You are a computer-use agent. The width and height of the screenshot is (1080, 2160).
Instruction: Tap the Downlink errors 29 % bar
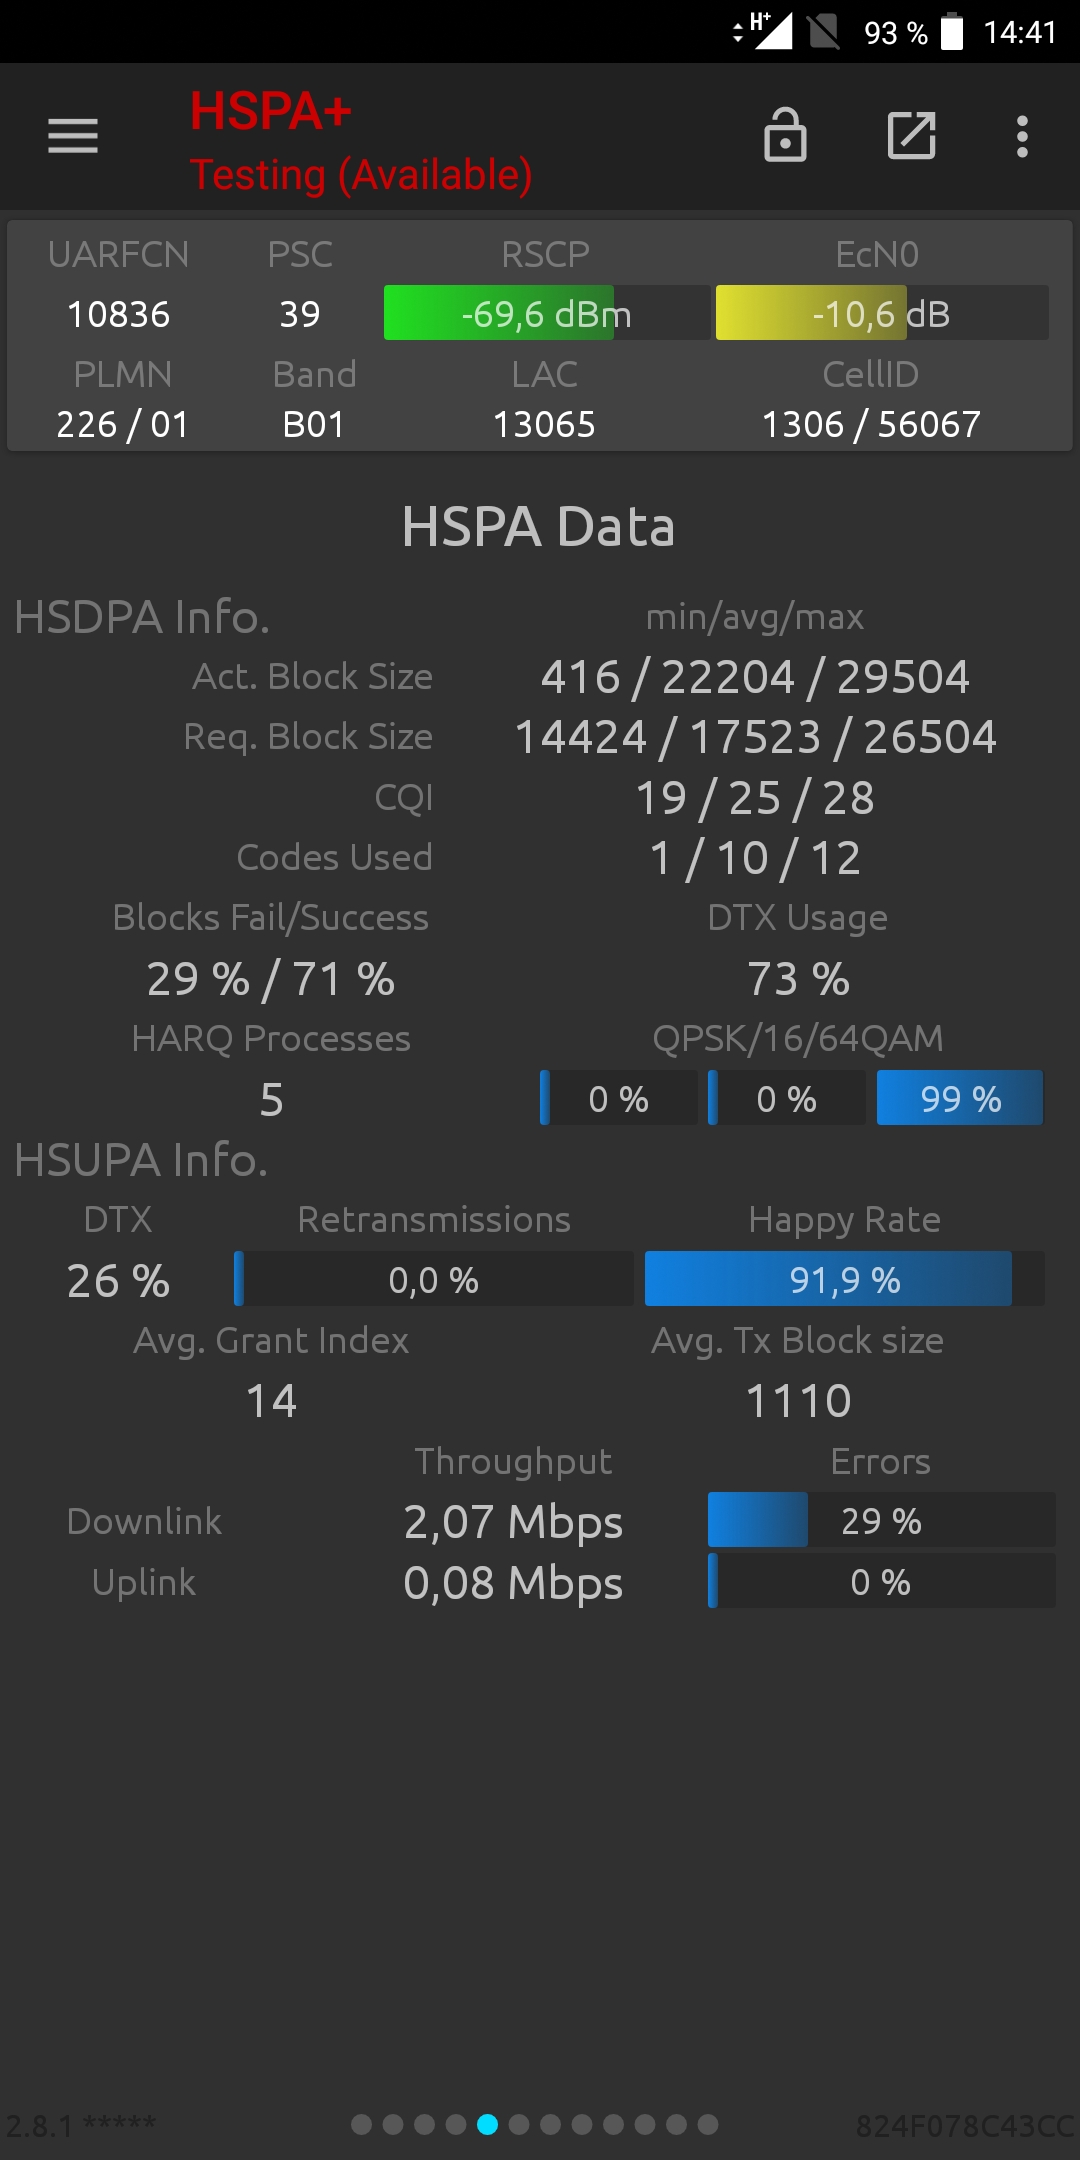881,1520
